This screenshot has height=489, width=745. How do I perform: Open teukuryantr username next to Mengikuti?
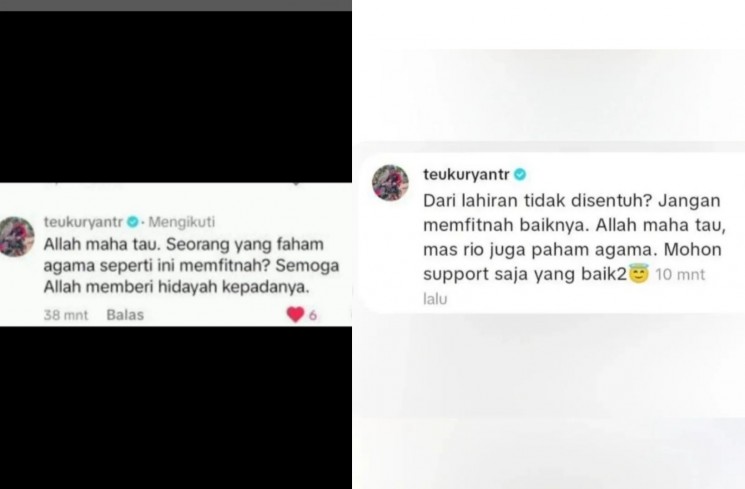[x=84, y=221]
